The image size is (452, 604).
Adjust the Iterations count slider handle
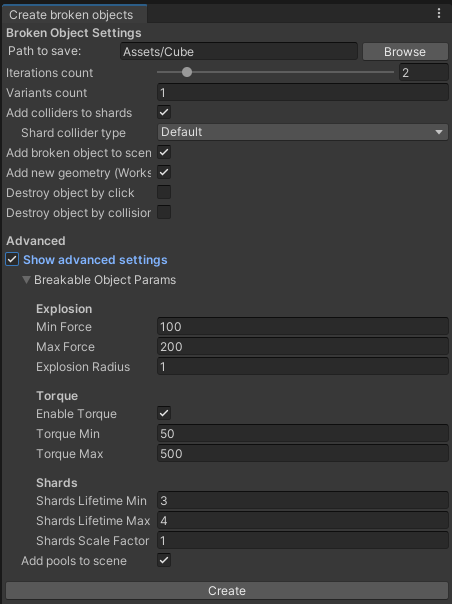tap(187, 72)
